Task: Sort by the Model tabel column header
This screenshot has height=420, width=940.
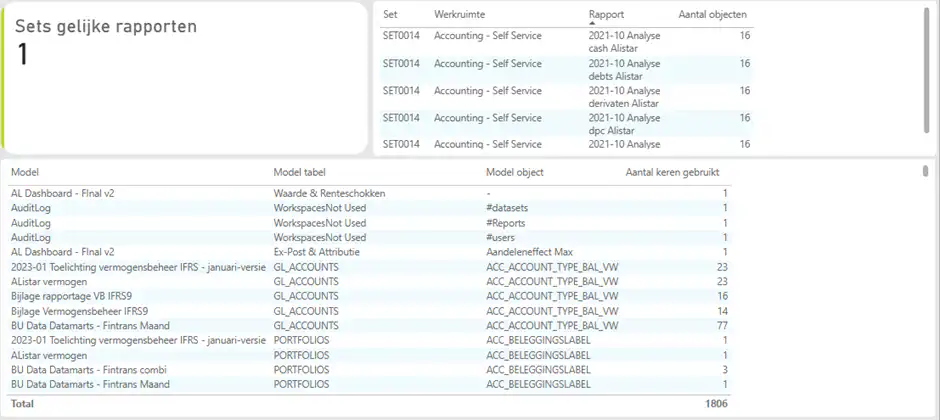Action: pyautogui.click(x=299, y=172)
